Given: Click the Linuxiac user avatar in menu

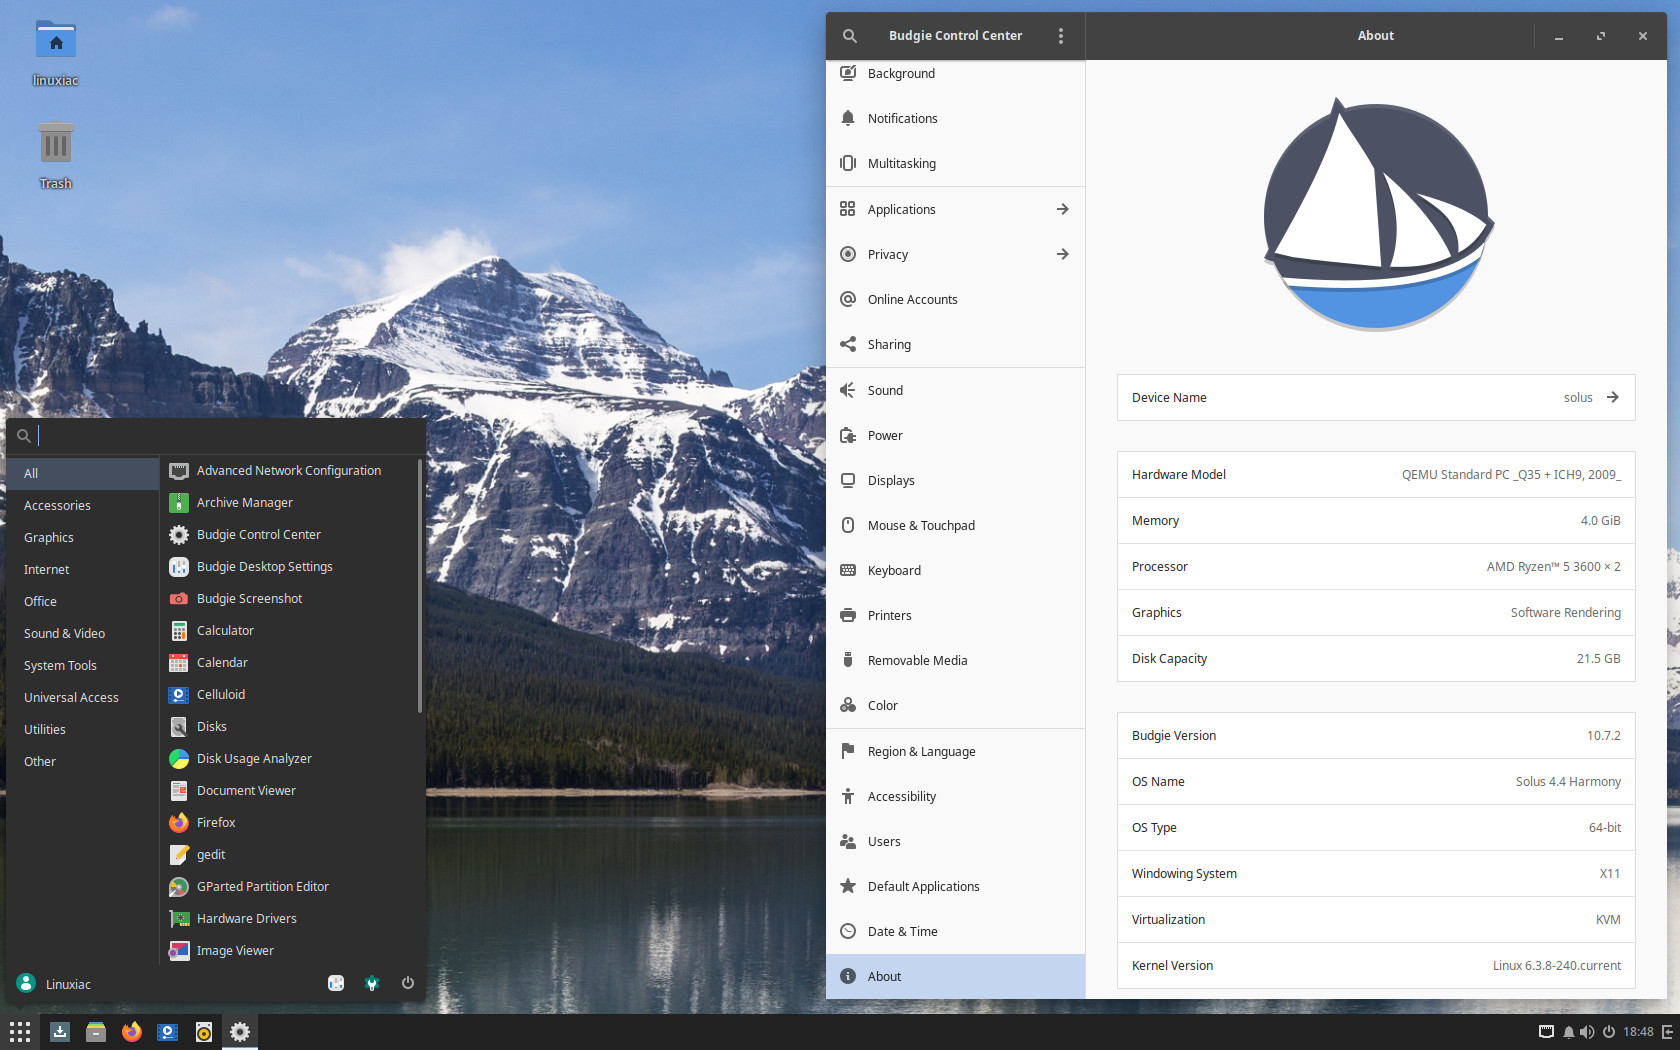Looking at the screenshot, I should tap(27, 983).
